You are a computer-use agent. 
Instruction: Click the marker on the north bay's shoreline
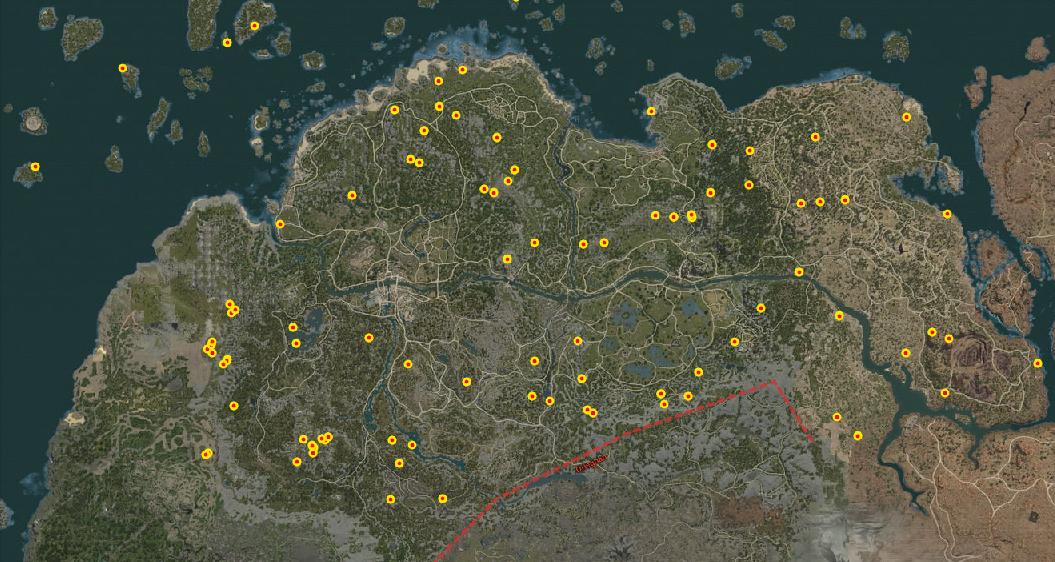pyautogui.click(x=651, y=111)
